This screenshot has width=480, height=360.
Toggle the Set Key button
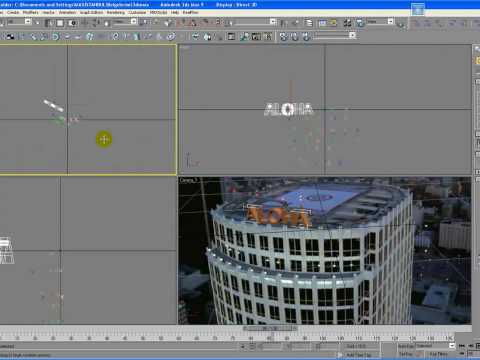click(405, 354)
